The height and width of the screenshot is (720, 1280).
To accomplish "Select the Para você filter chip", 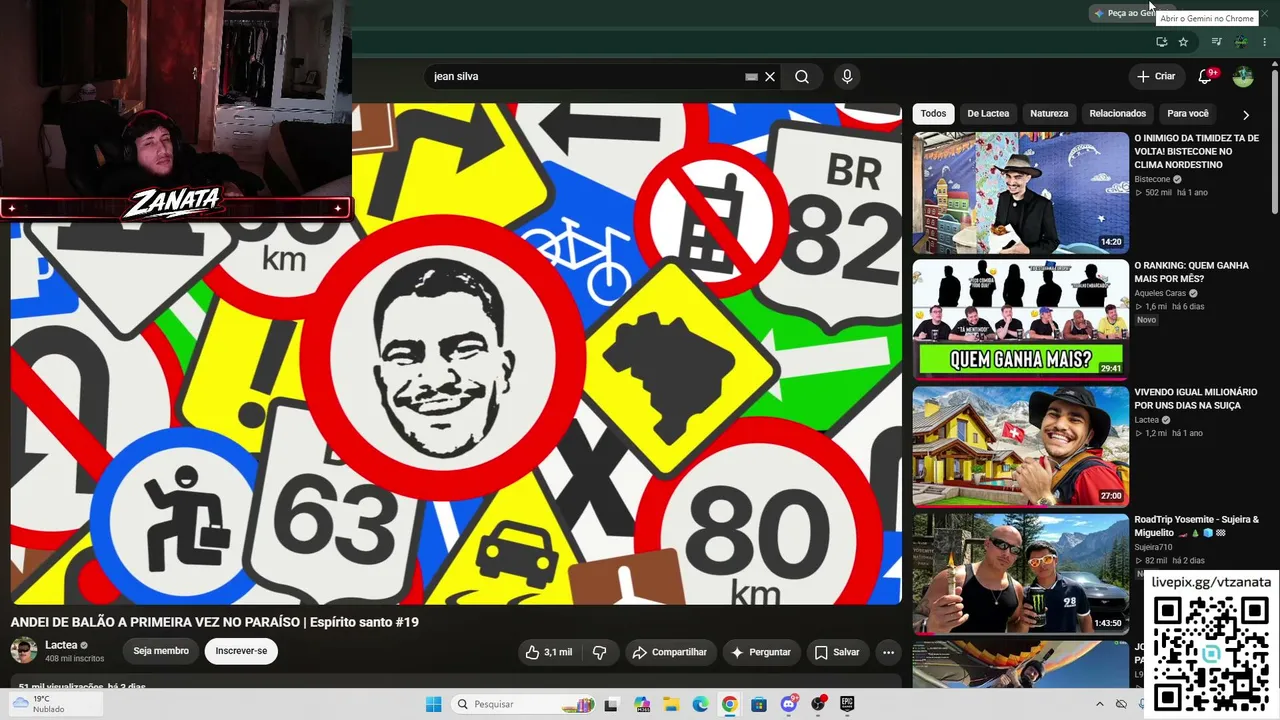I will coord(1188,114).
